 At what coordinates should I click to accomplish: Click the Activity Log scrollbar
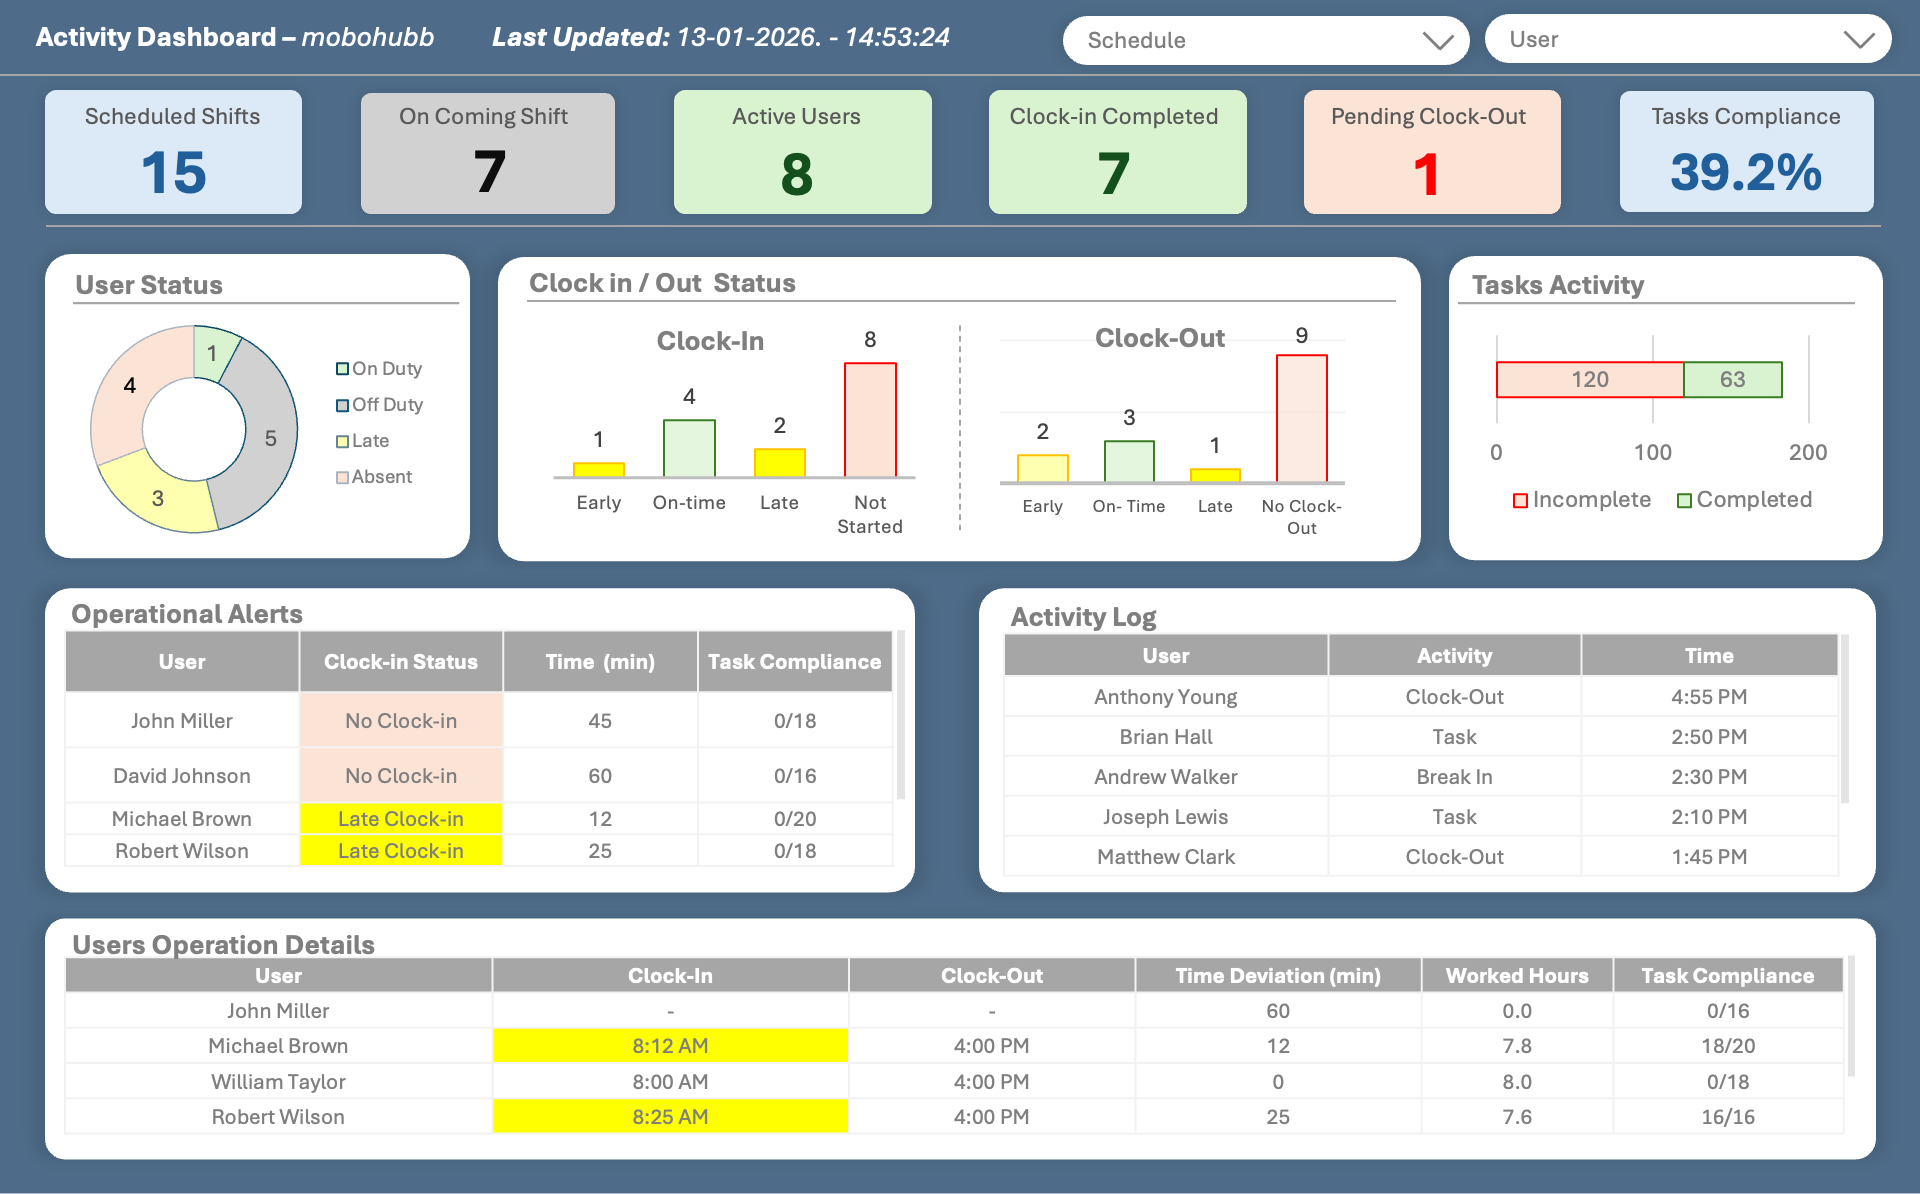[1845, 720]
